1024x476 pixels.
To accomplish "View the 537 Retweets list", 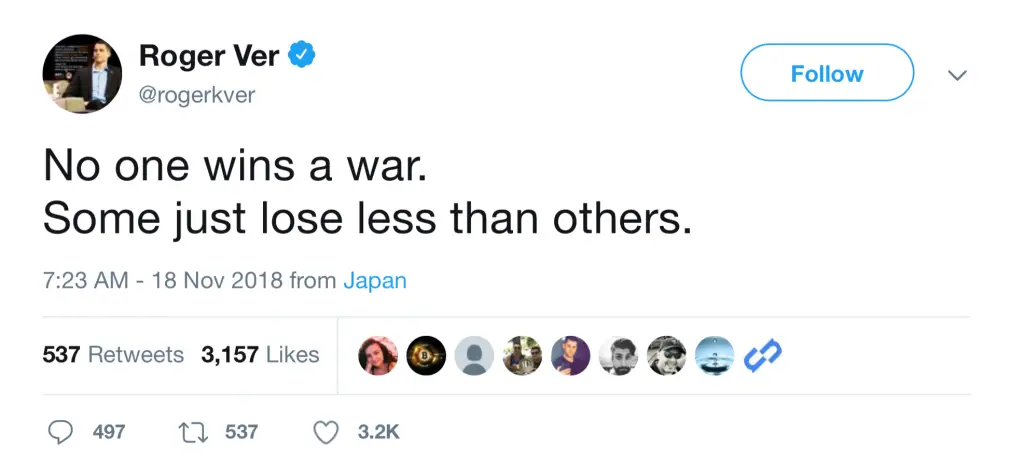I will coord(113,354).
